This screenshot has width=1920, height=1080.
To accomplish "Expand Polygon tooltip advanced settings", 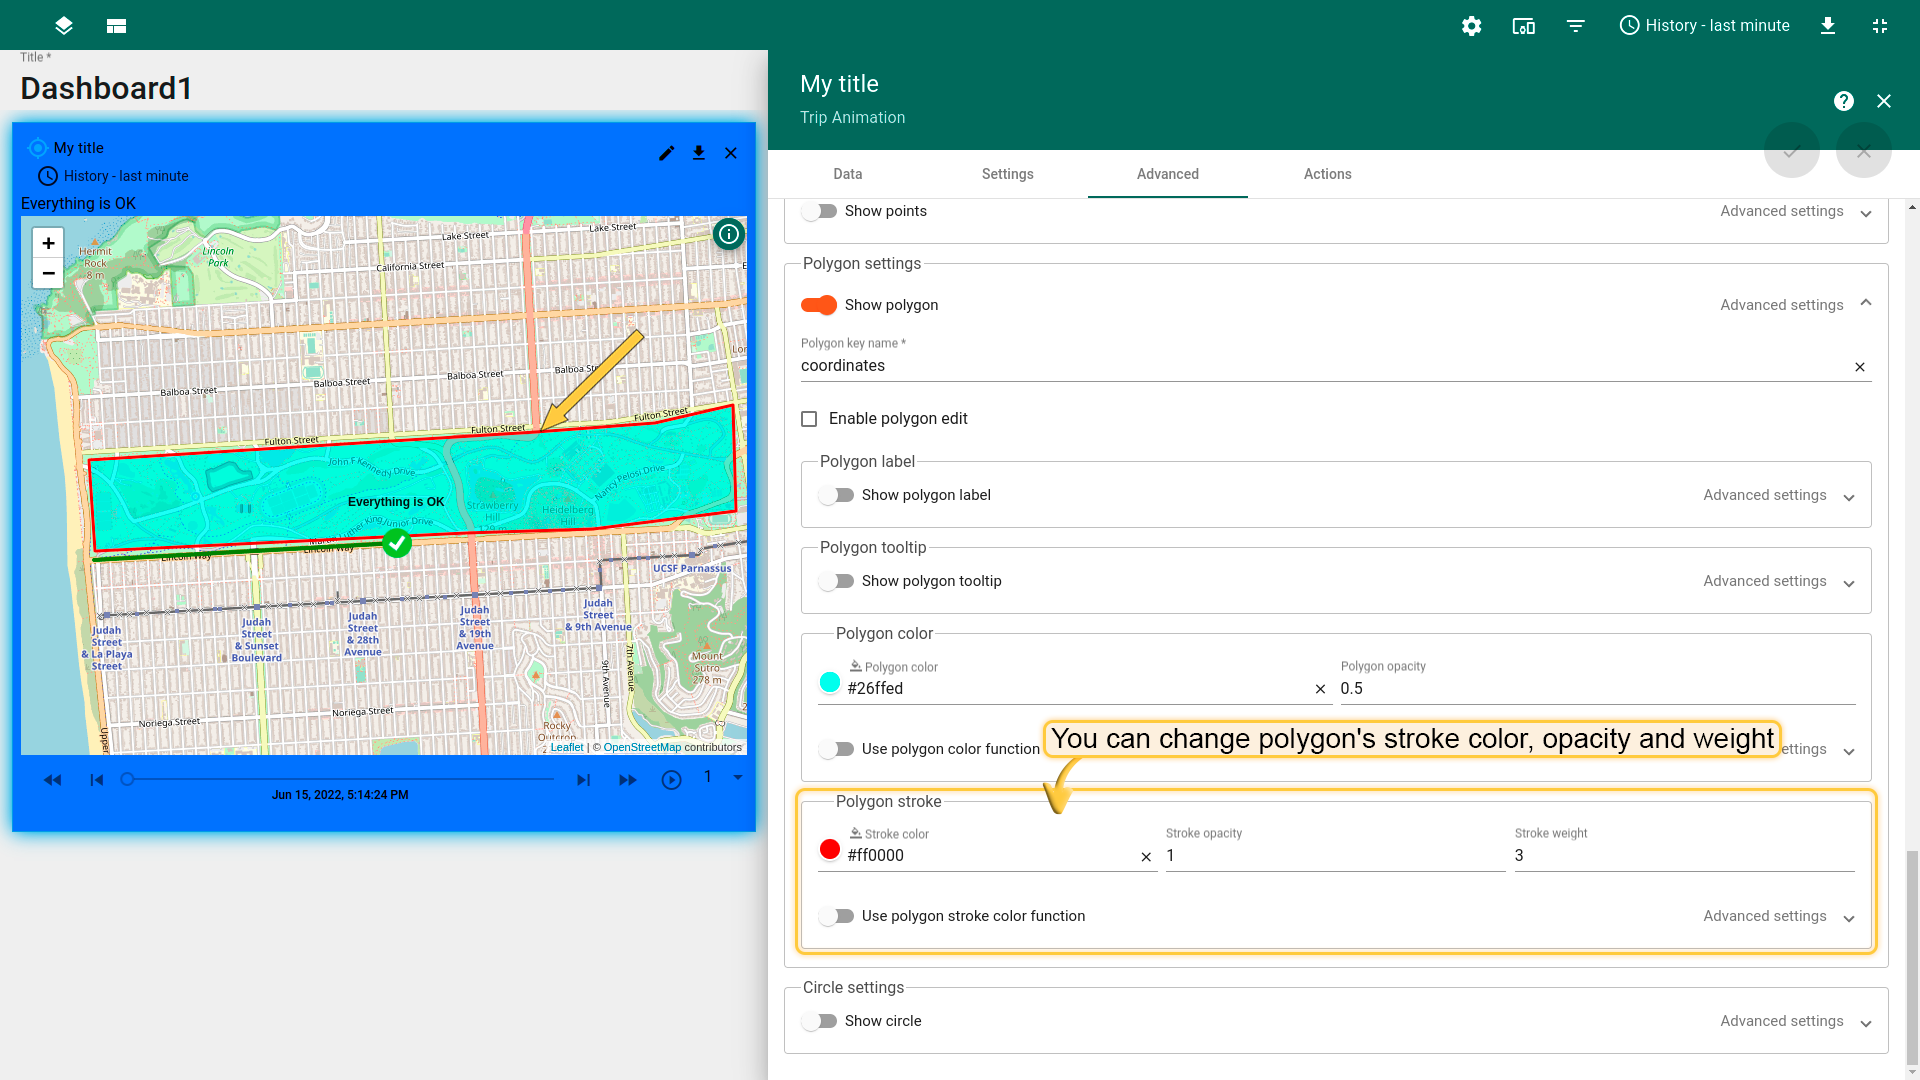I will tap(1849, 582).
